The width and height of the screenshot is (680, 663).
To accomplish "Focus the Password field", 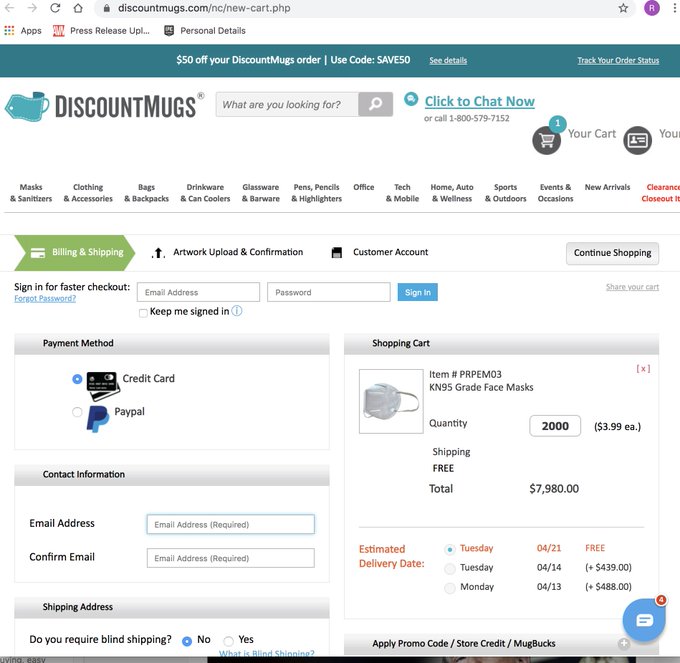I will point(329,292).
